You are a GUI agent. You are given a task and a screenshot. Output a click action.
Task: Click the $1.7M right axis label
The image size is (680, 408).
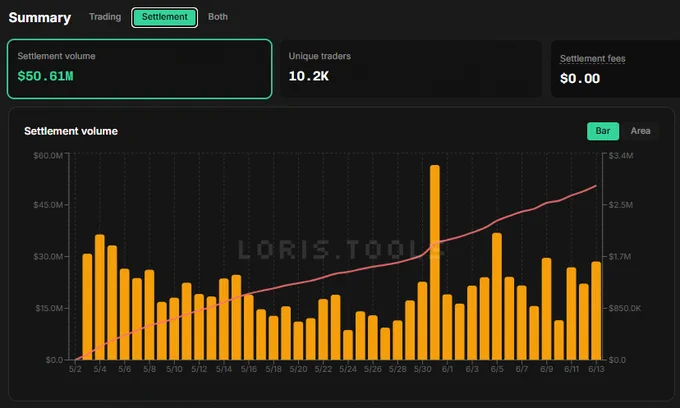pyautogui.click(x=620, y=256)
